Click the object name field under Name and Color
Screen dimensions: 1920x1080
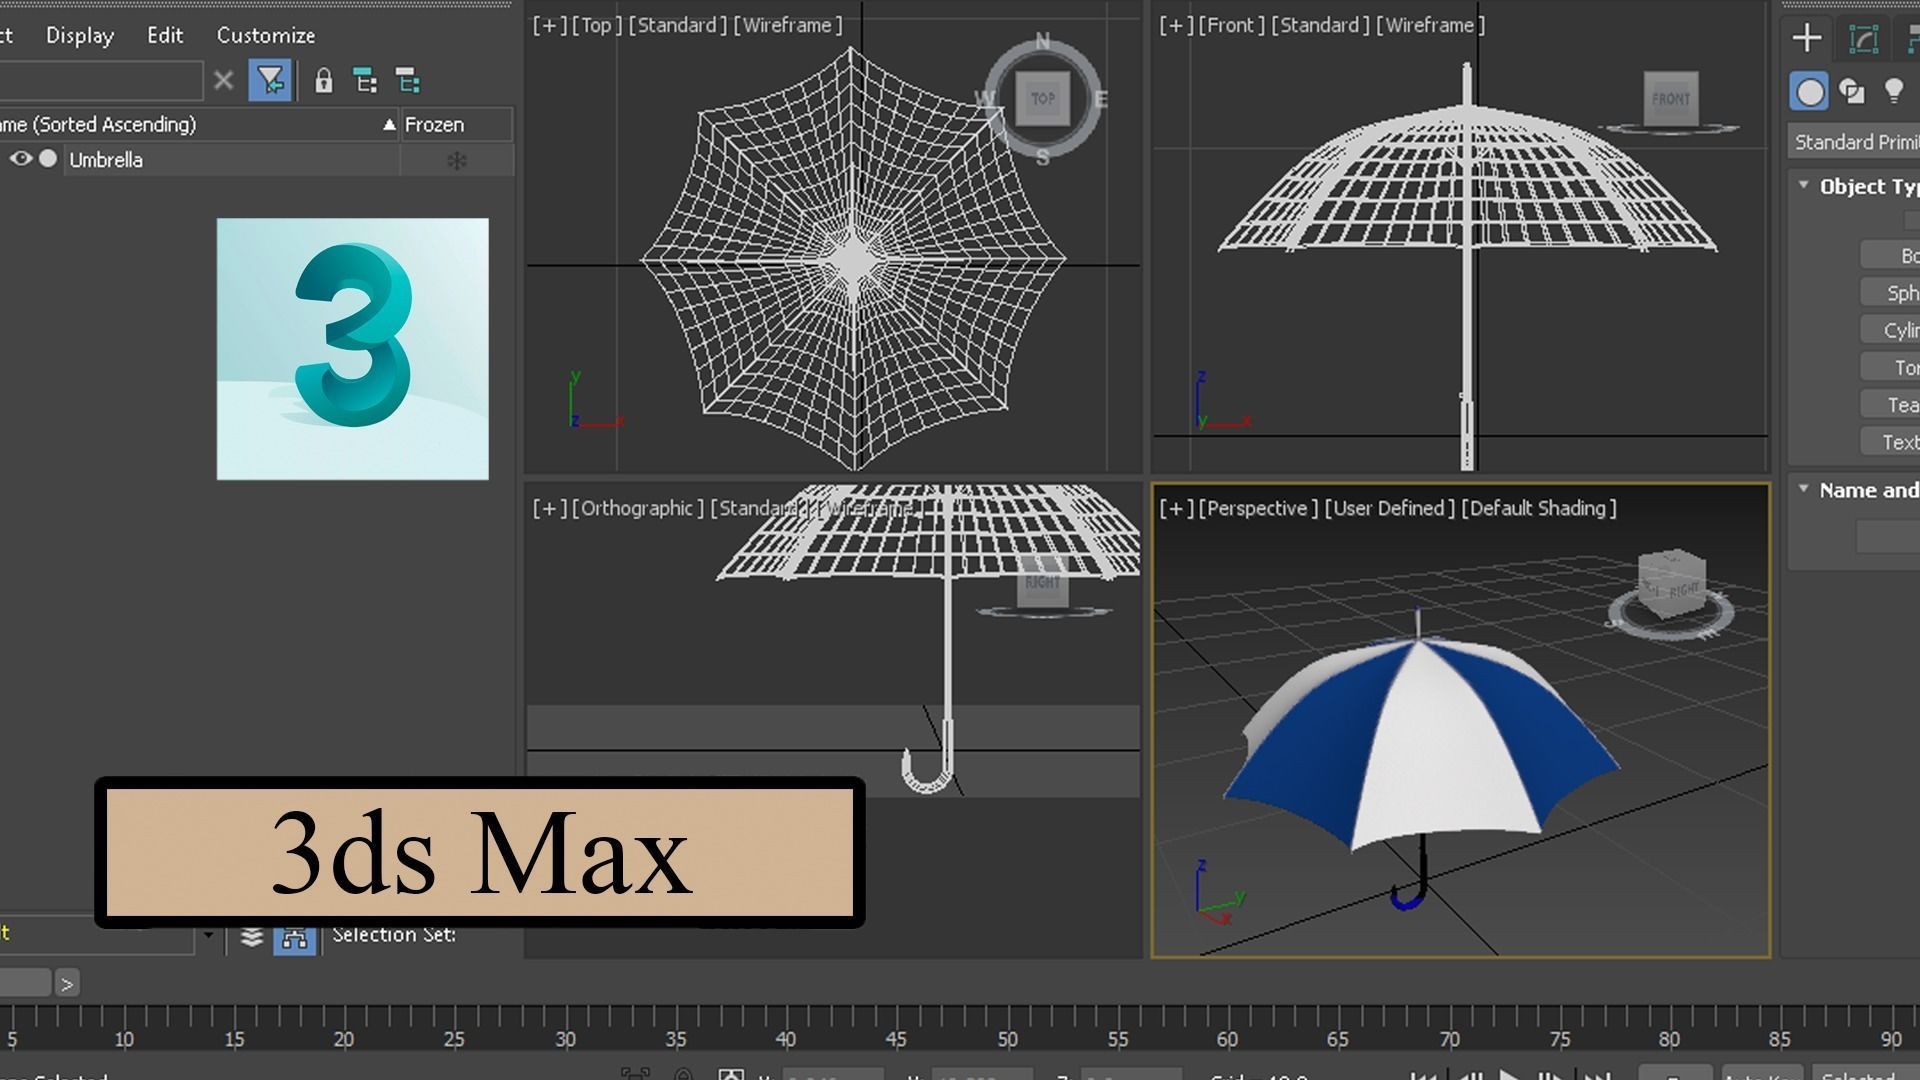point(1888,537)
